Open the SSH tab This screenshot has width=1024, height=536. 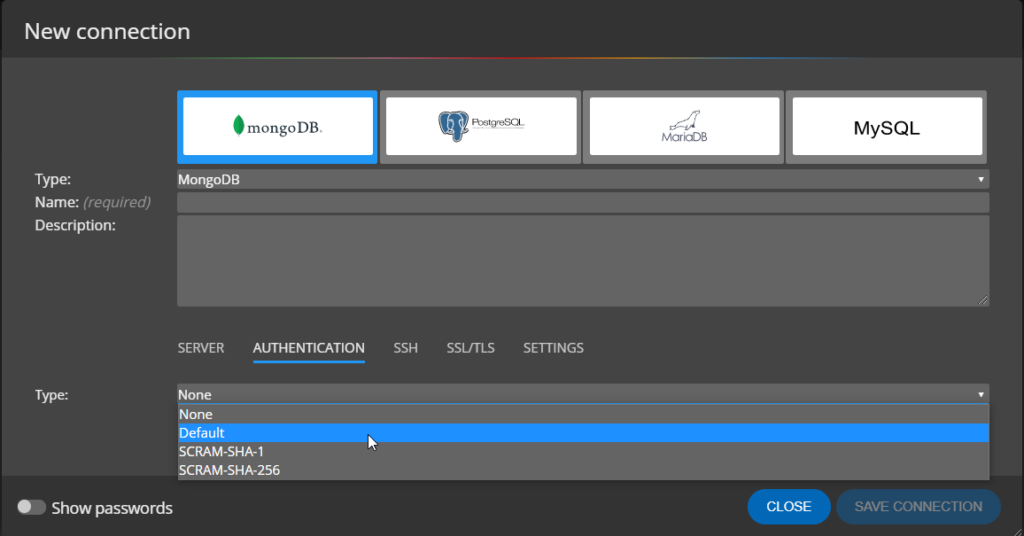[406, 348]
